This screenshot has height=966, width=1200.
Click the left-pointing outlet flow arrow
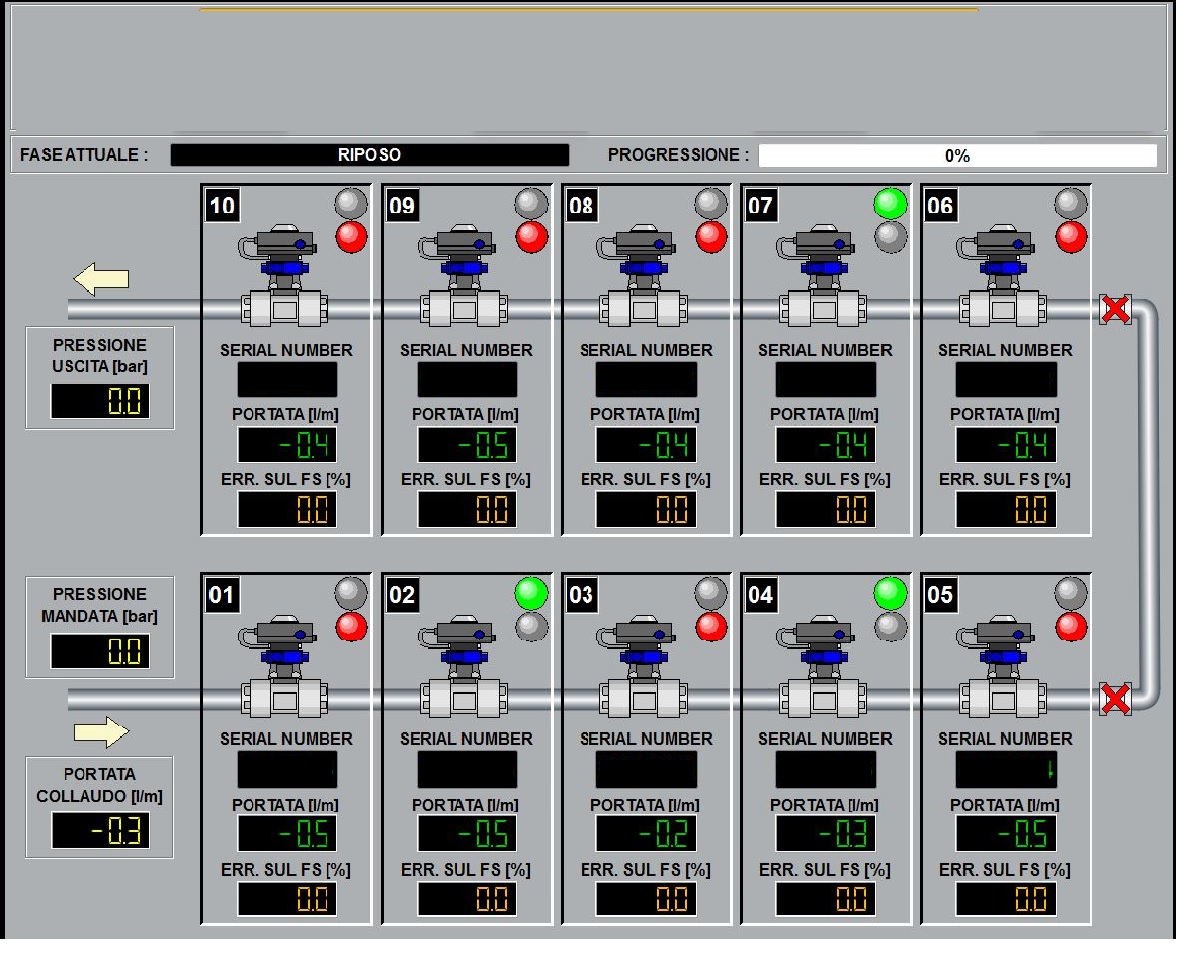[x=102, y=279]
